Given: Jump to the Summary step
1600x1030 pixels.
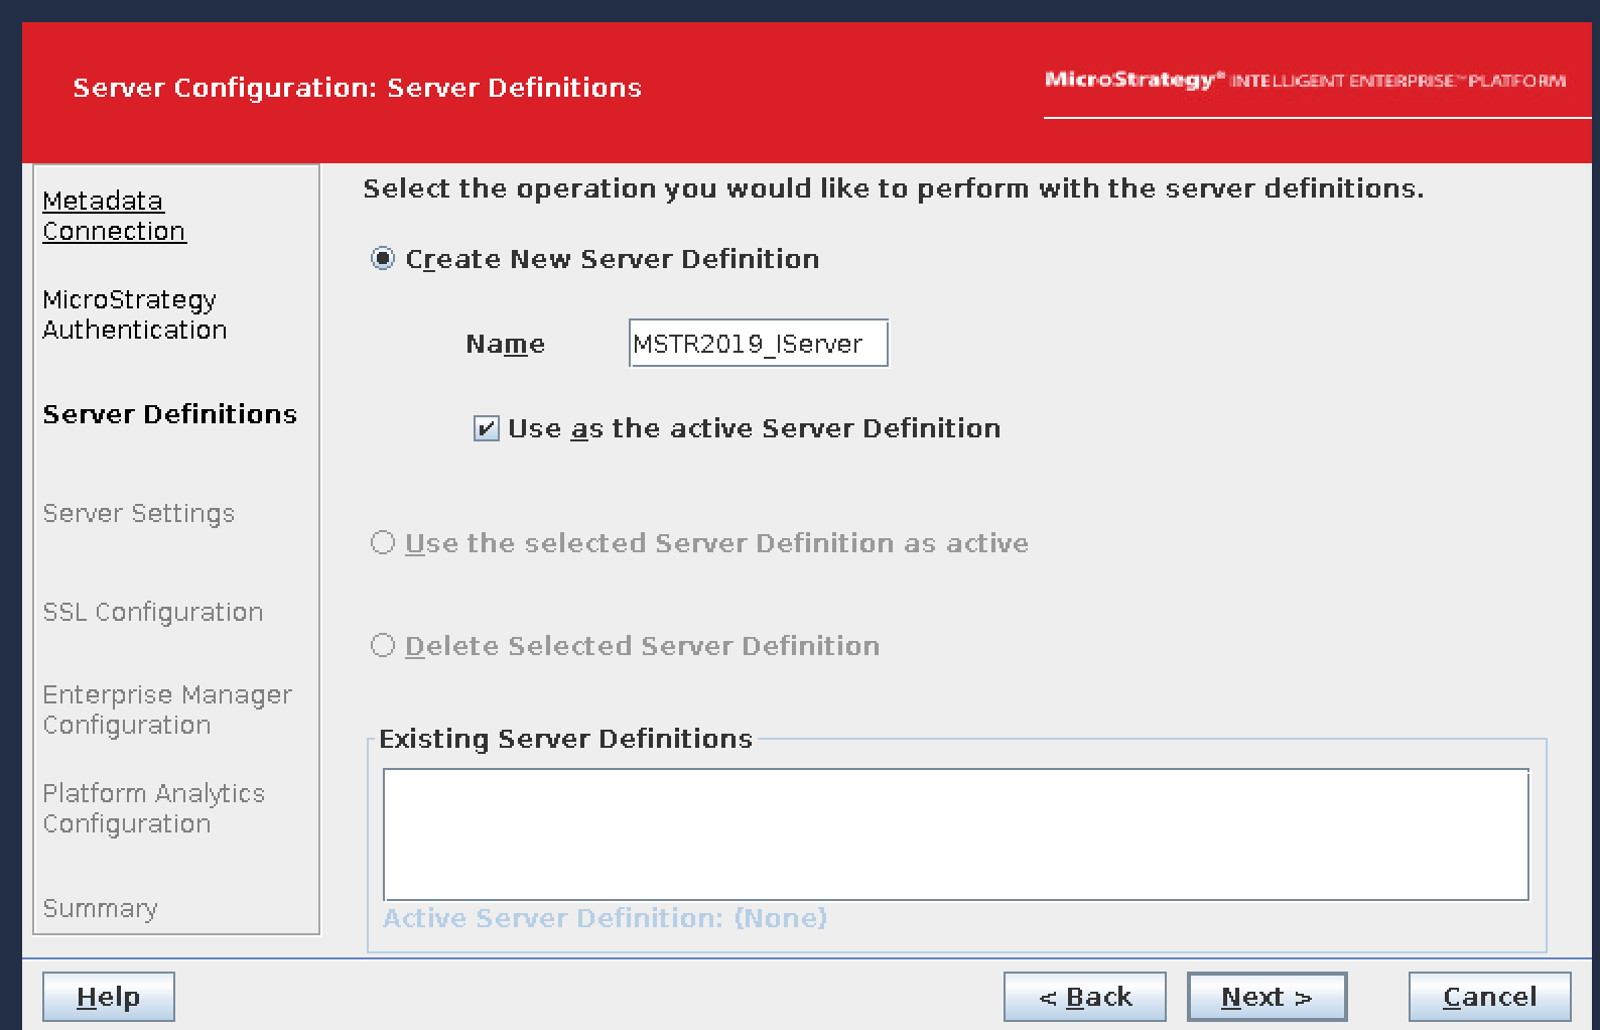Looking at the screenshot, I should tap(99, 908).
